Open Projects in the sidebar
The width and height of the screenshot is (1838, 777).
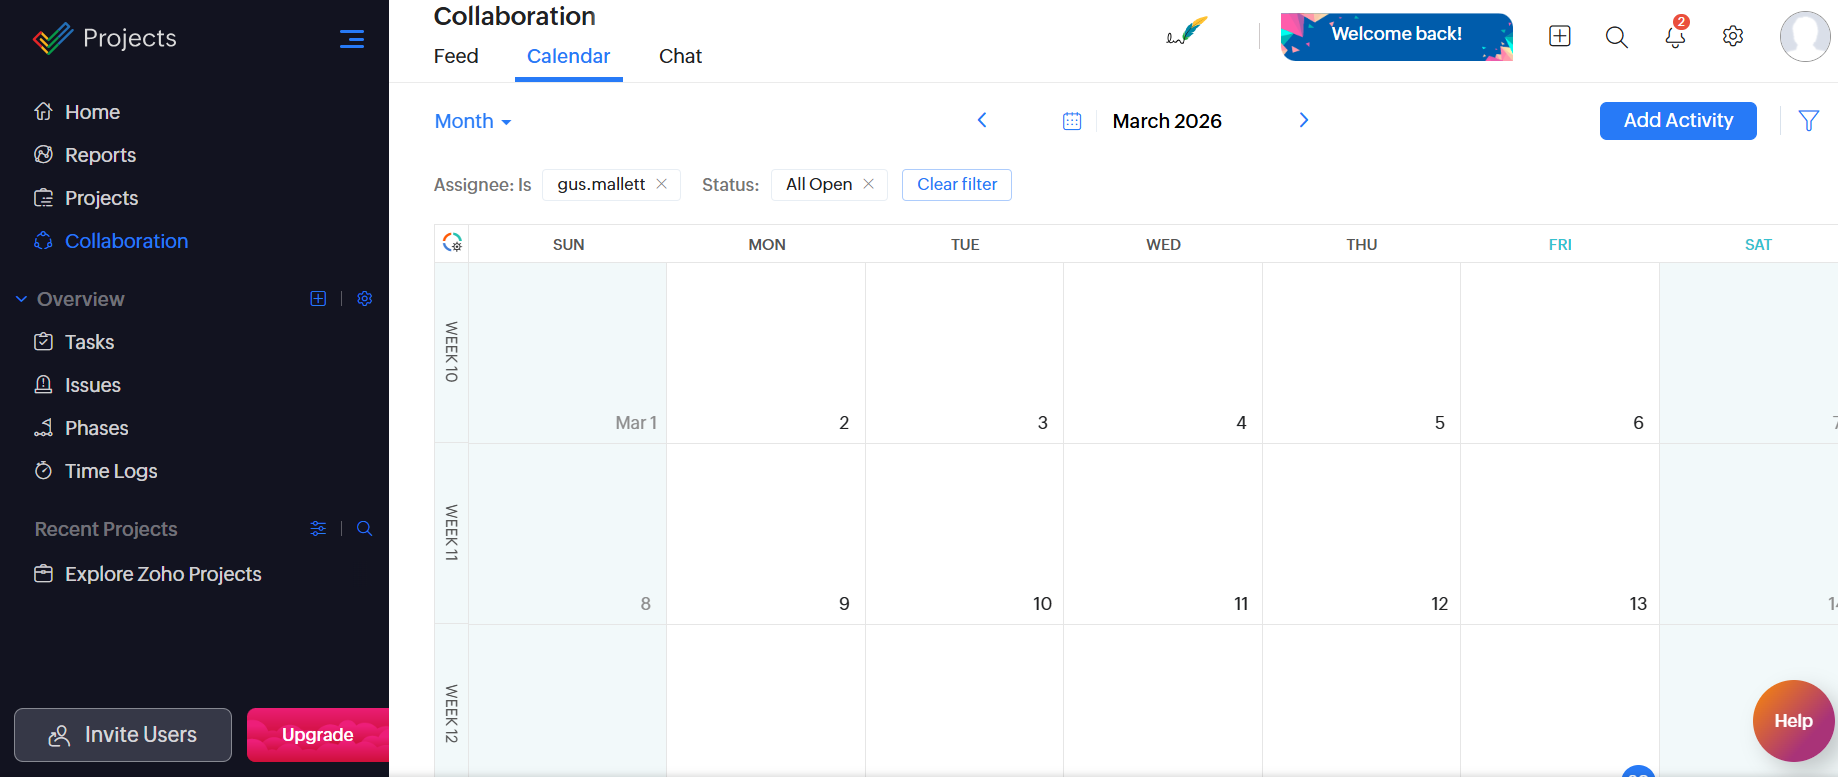[x=101, y=198]
